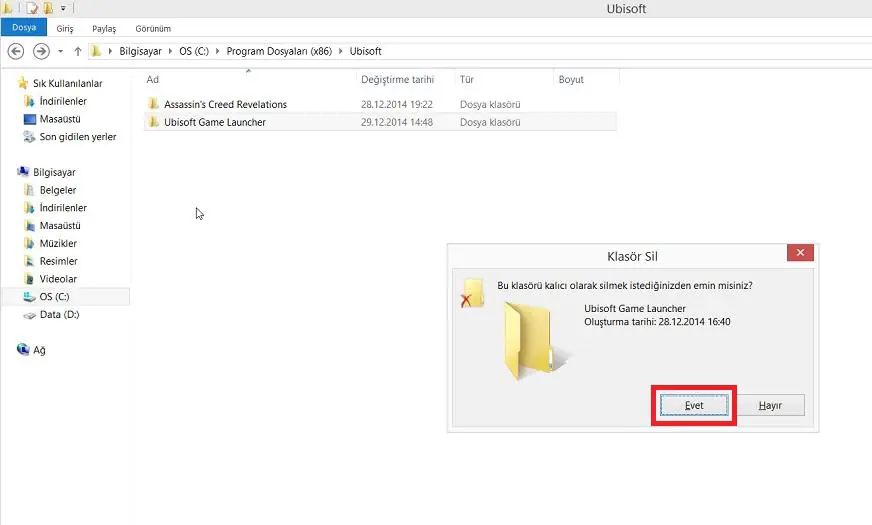
Task: Open İndirilenler under Sık Kullanılanlar
Action: pos(63,101)
